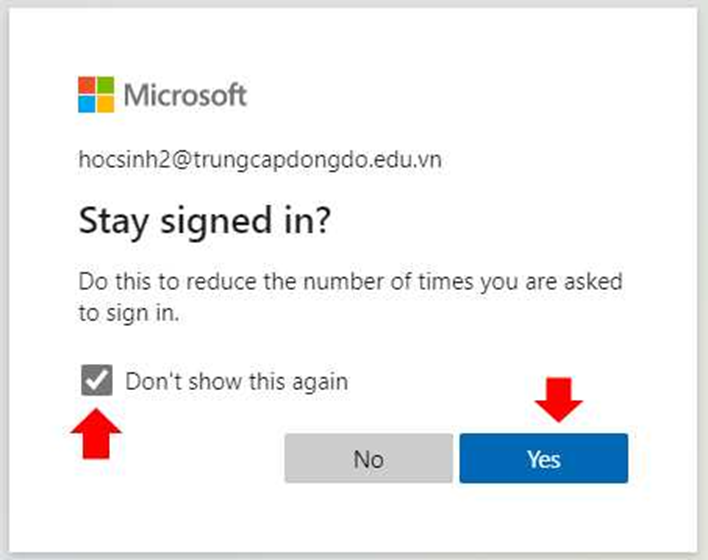Image resolution: width=708 pixels, height=560 pixels.
Task: Select the red square of Microsoft logo
Action: tap(87, 85)
